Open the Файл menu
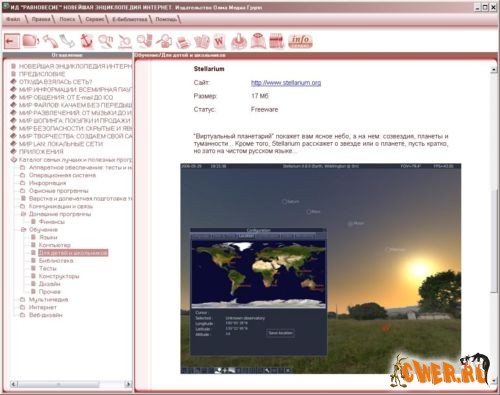Viewport: 500px width, 395px height. tap(13, 19)
